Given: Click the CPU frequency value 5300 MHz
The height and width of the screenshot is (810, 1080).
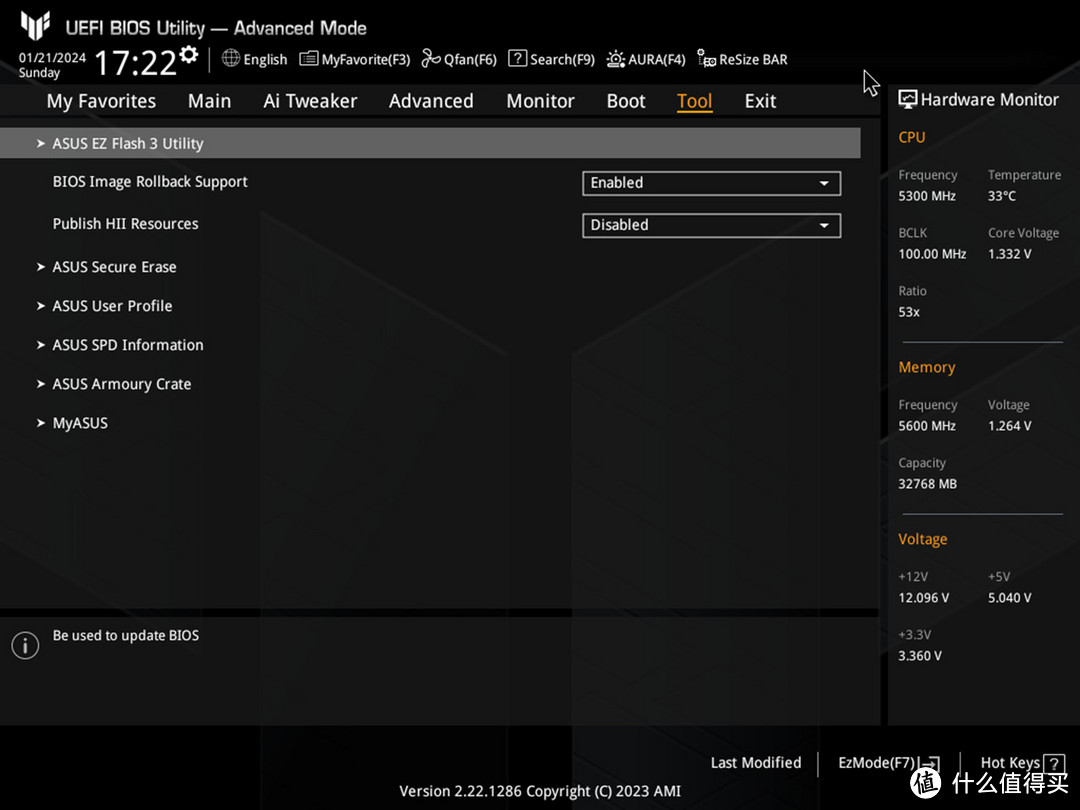Looking at the screenshot, I should pyautogui.click(x=927, y=196).
